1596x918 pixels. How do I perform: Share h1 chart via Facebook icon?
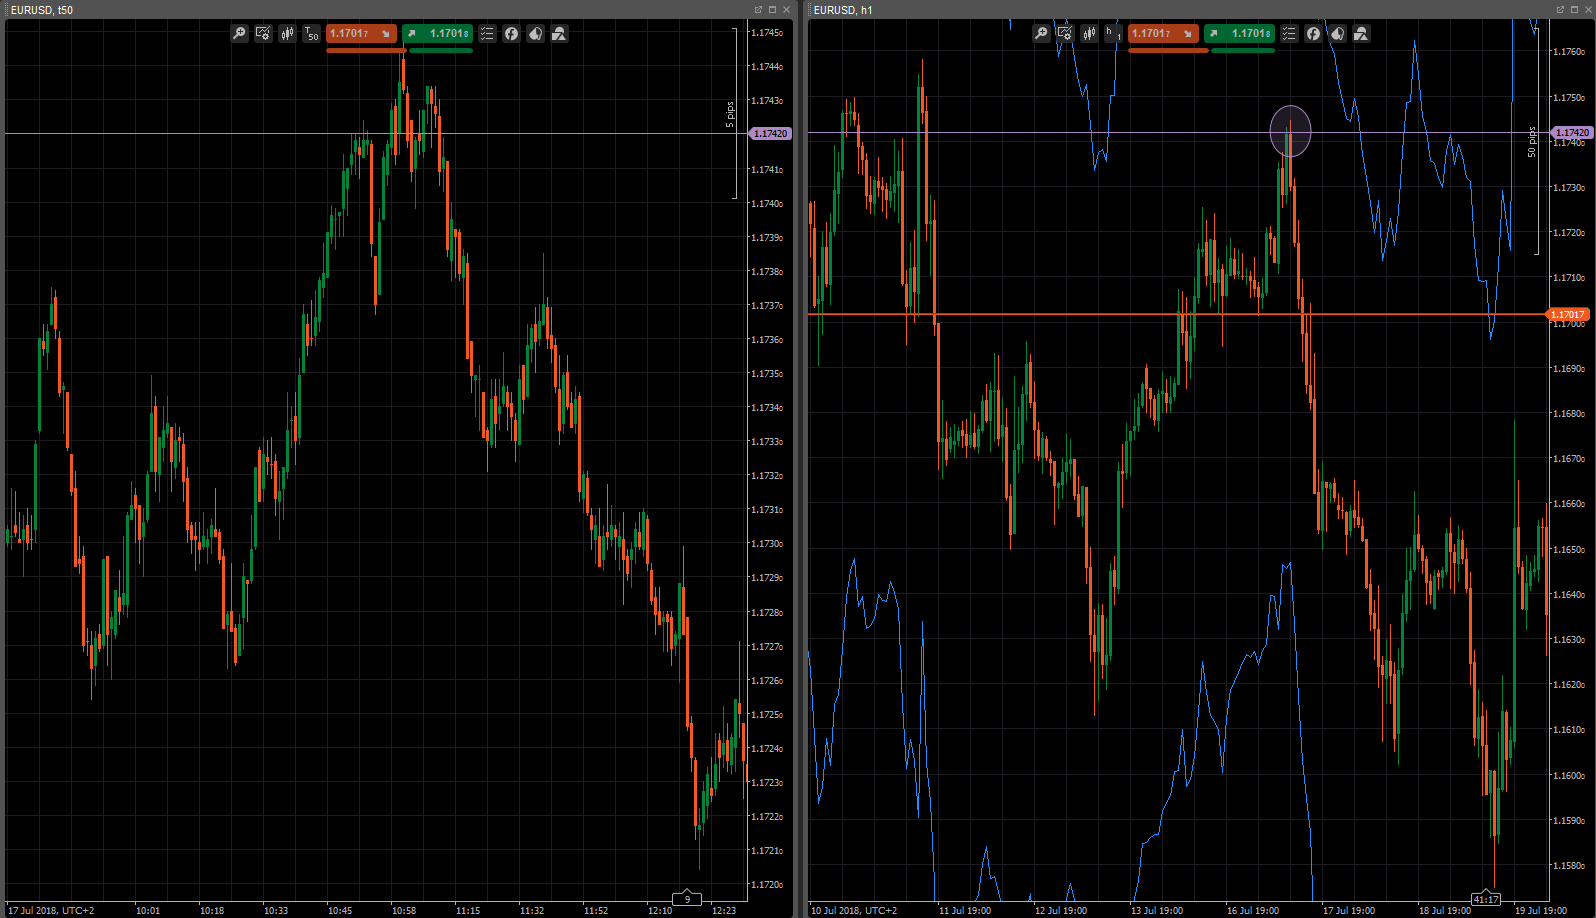point(1313,34)
